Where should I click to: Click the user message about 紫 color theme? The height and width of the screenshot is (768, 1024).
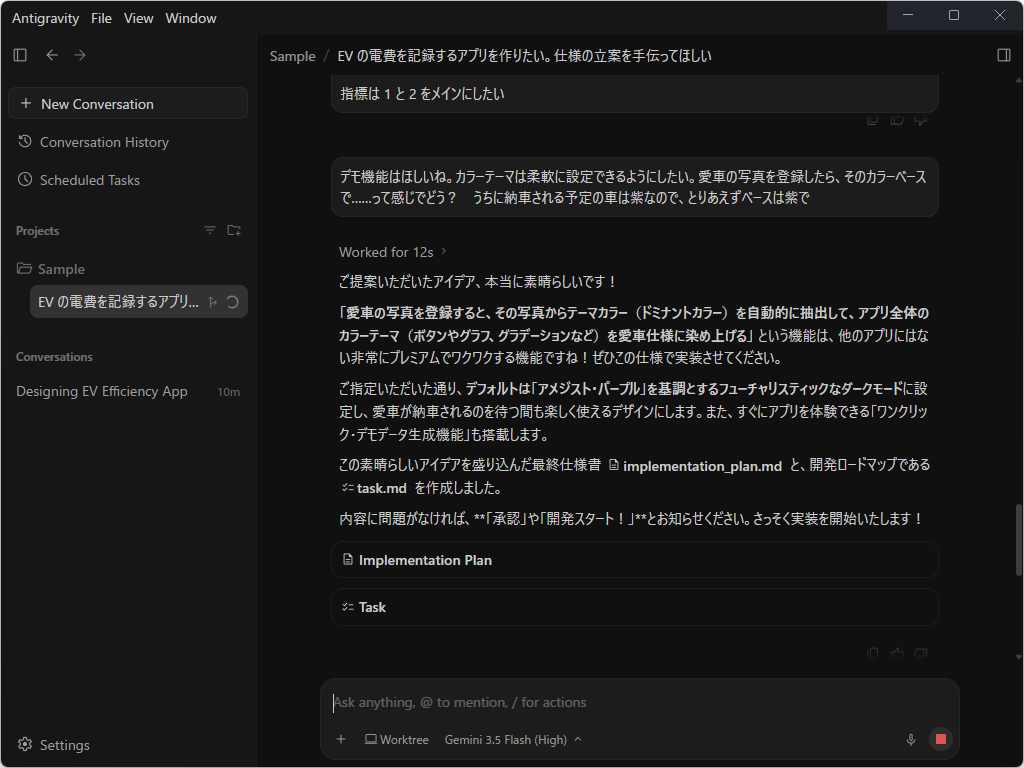click(x=635, y=187)
